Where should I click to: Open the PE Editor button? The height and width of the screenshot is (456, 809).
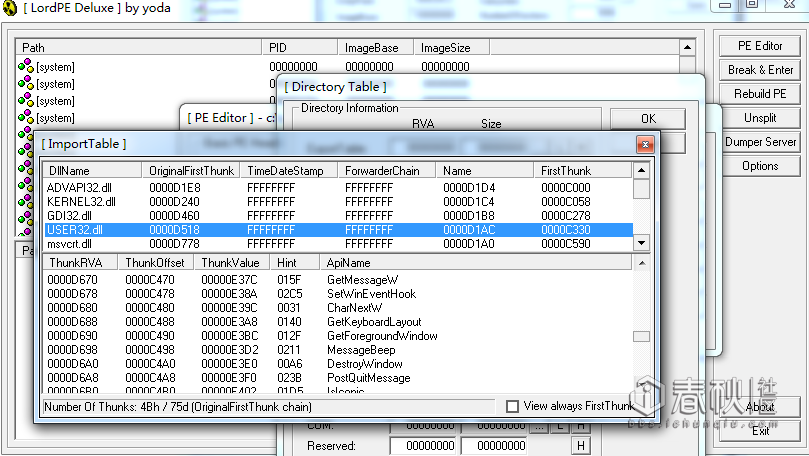759,46
